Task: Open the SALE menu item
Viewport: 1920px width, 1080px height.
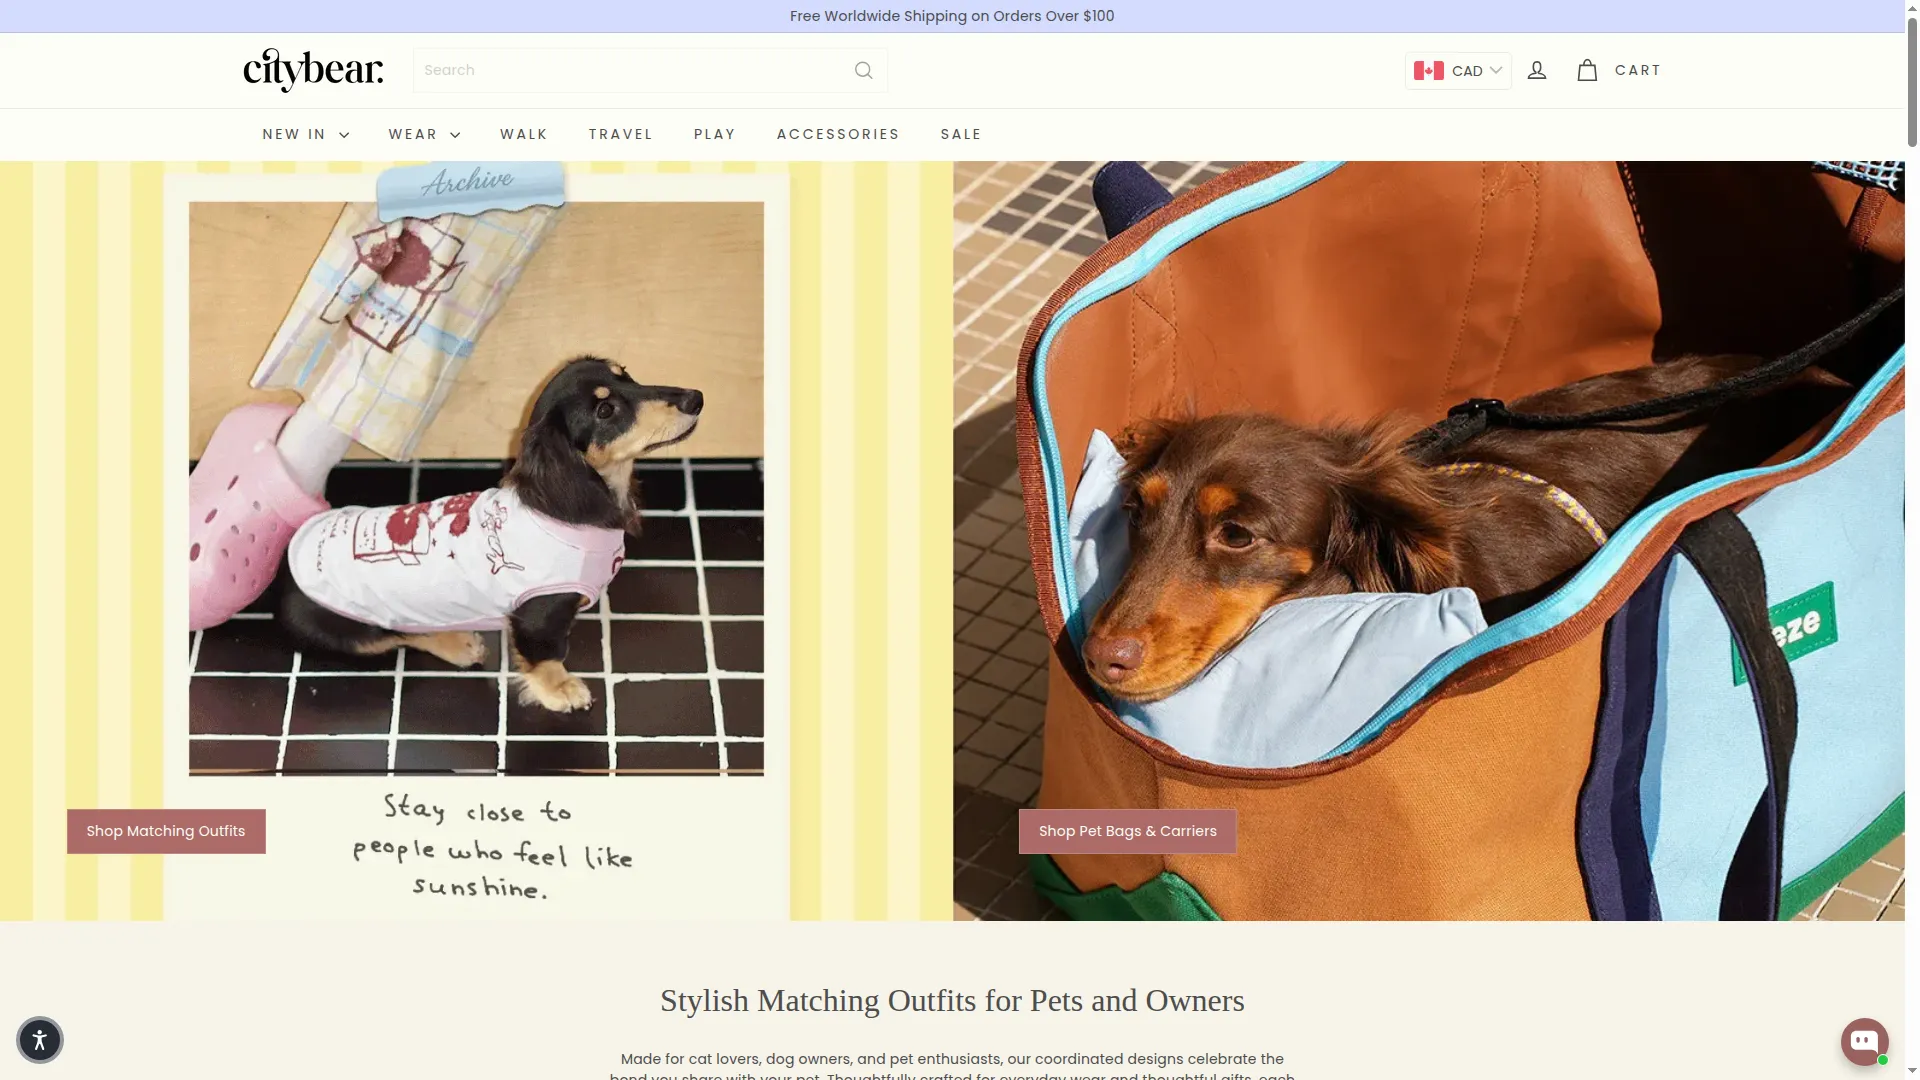Action: tap(961, 134)
